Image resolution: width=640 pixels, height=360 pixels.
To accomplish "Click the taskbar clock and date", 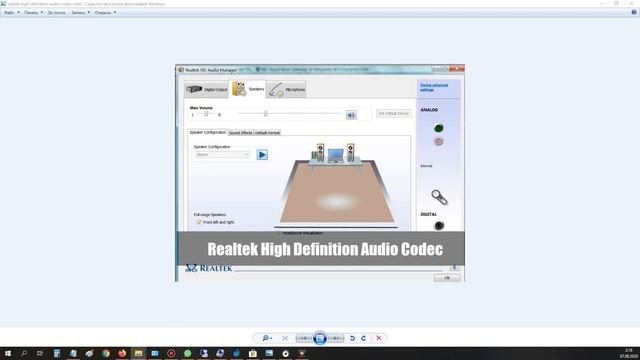I will click(629, 353).
